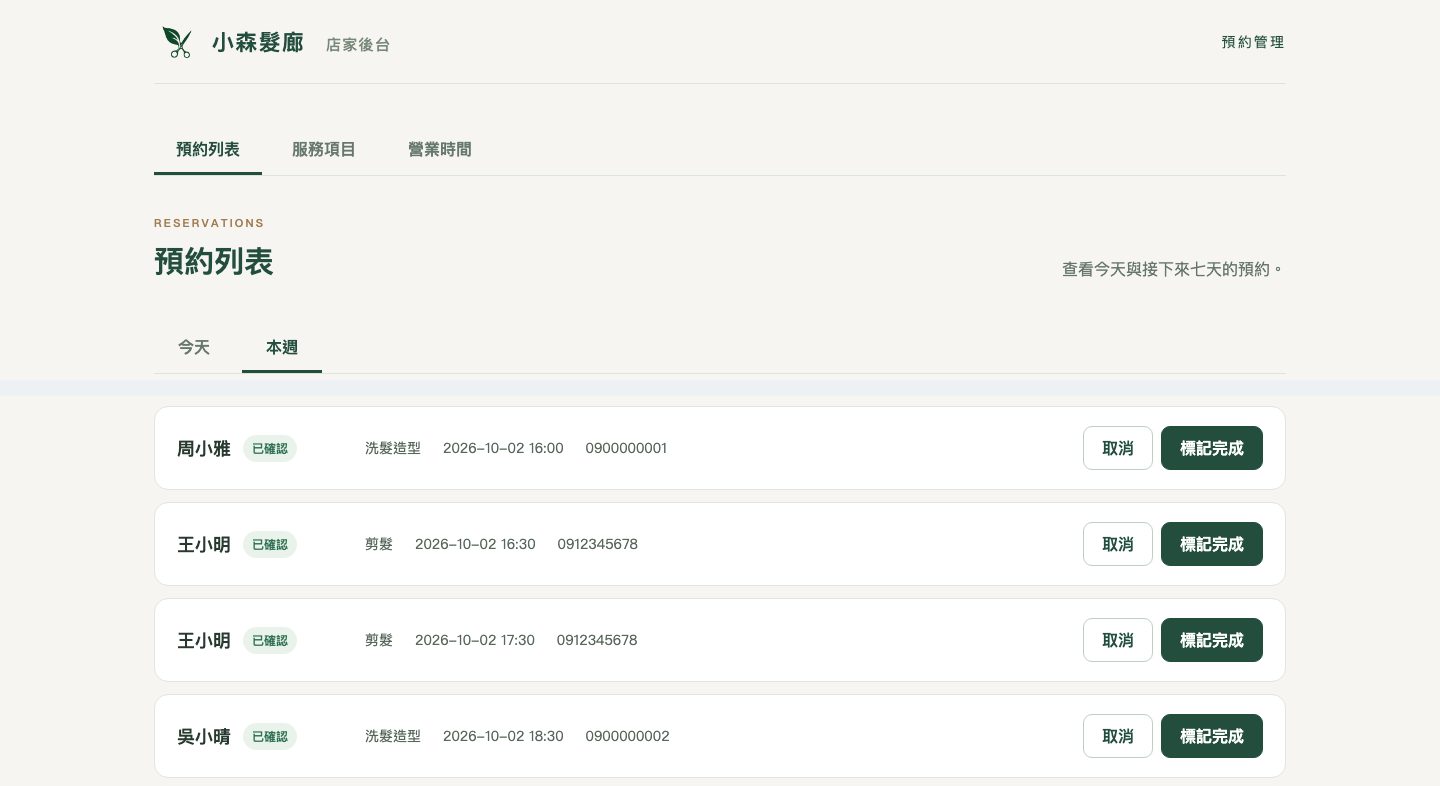Image resolution: width=1440 pixels, height=786 pixels.
Task: Click 取消 on 吳小晴's 18:30 reservation
Action: (1118, 736)
